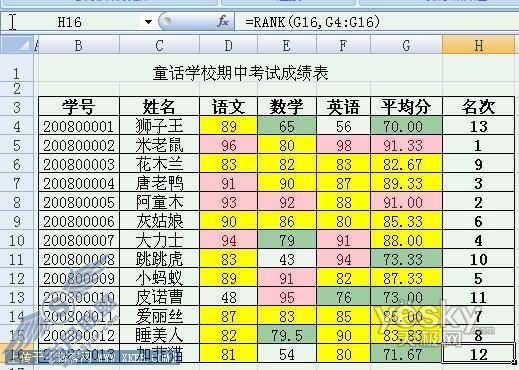519x370 pixels.
Task: Click the select-all corner triangle
Action: pos(17,44)
